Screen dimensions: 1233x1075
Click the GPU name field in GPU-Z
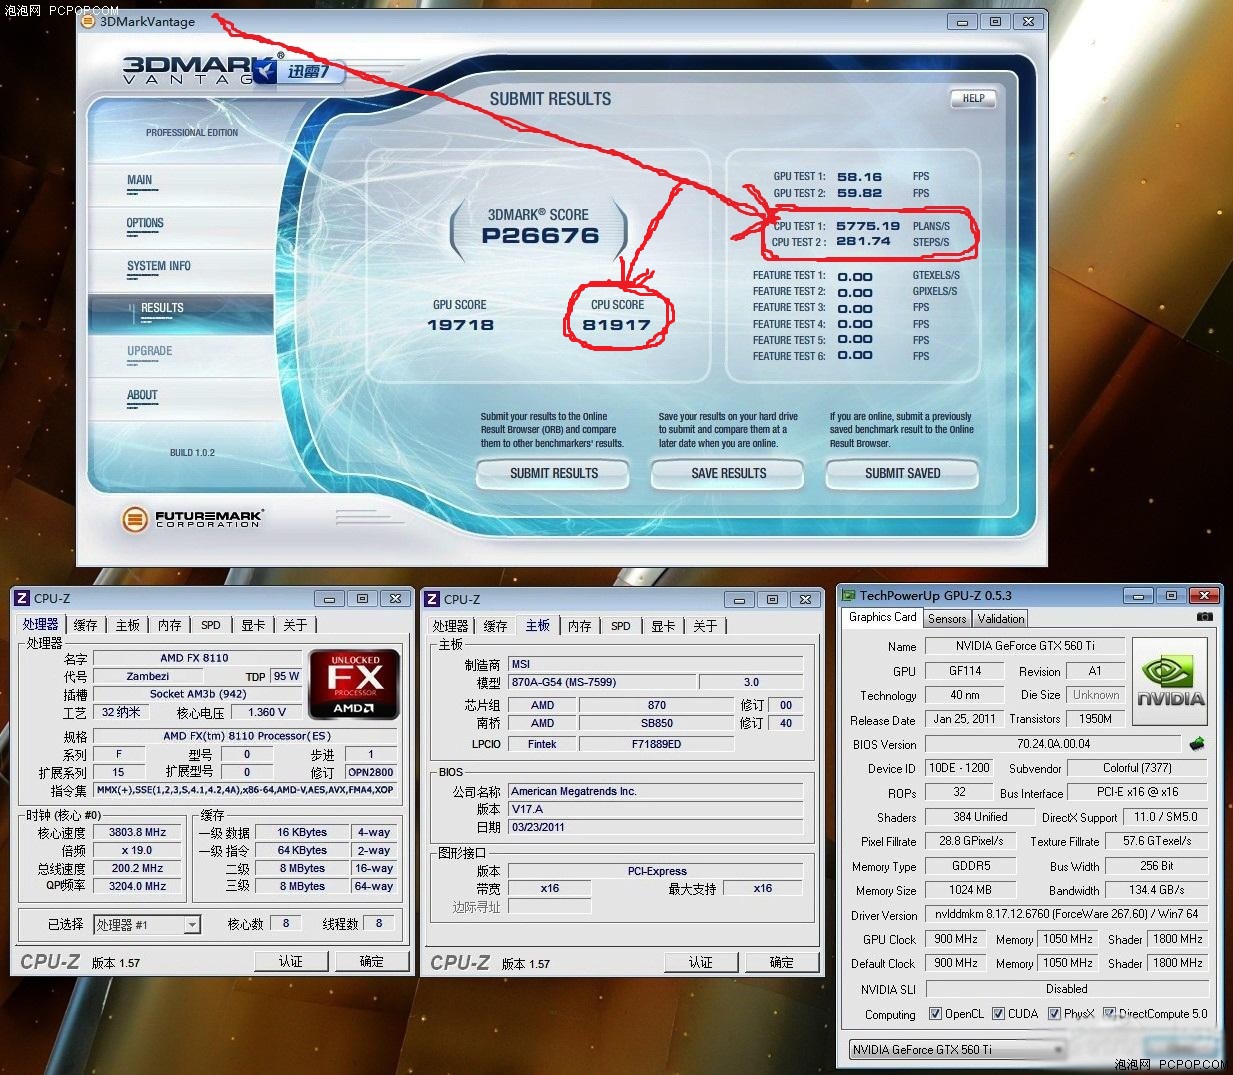(x=1025, y=646)
